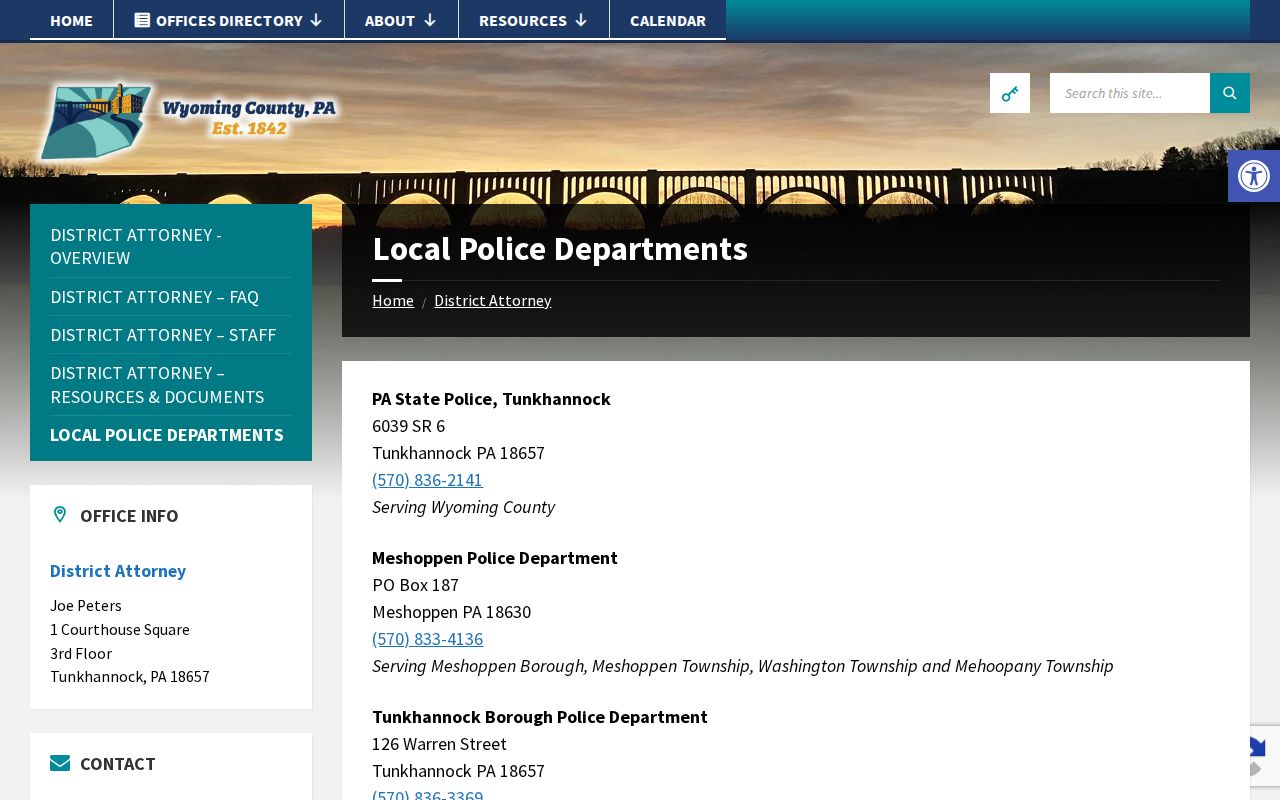Click the 1 Courthouse Square address text
Image resolution: width=1280 pixels, height=800 pixels.
pyautogui.click(x=120, y=629)
